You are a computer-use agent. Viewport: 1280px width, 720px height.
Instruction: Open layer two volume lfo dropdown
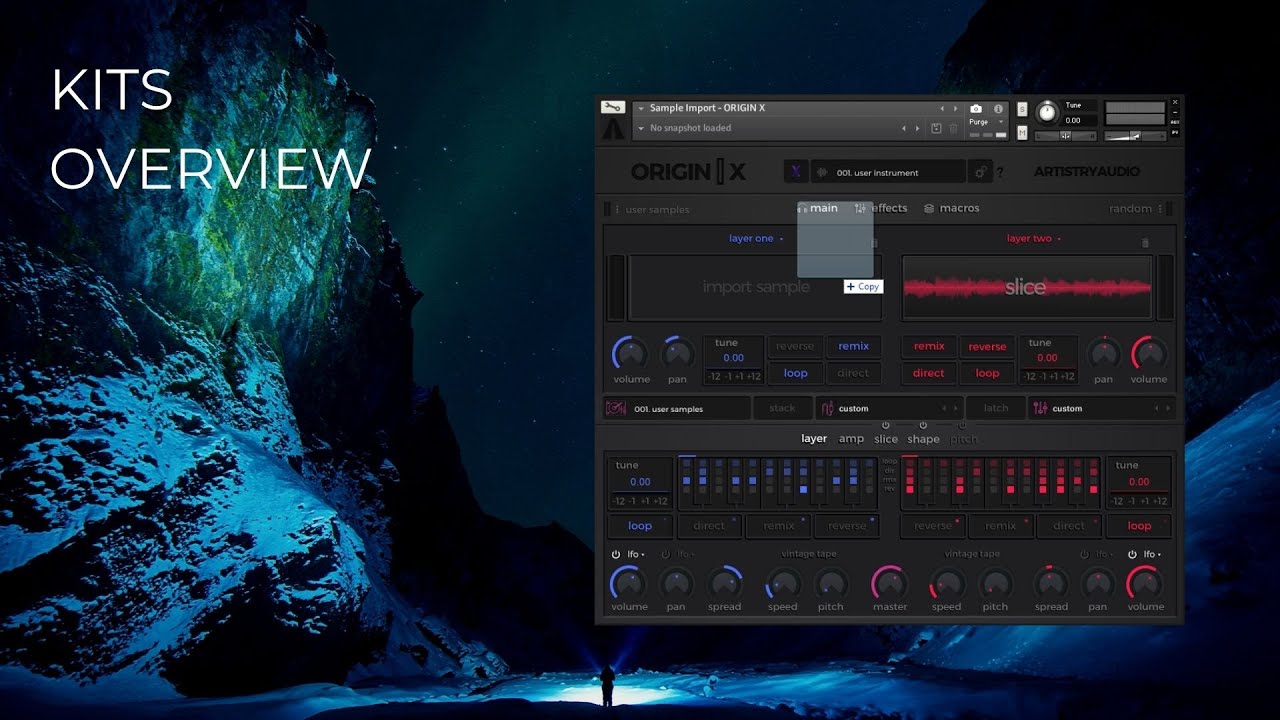coord(1151,554)
